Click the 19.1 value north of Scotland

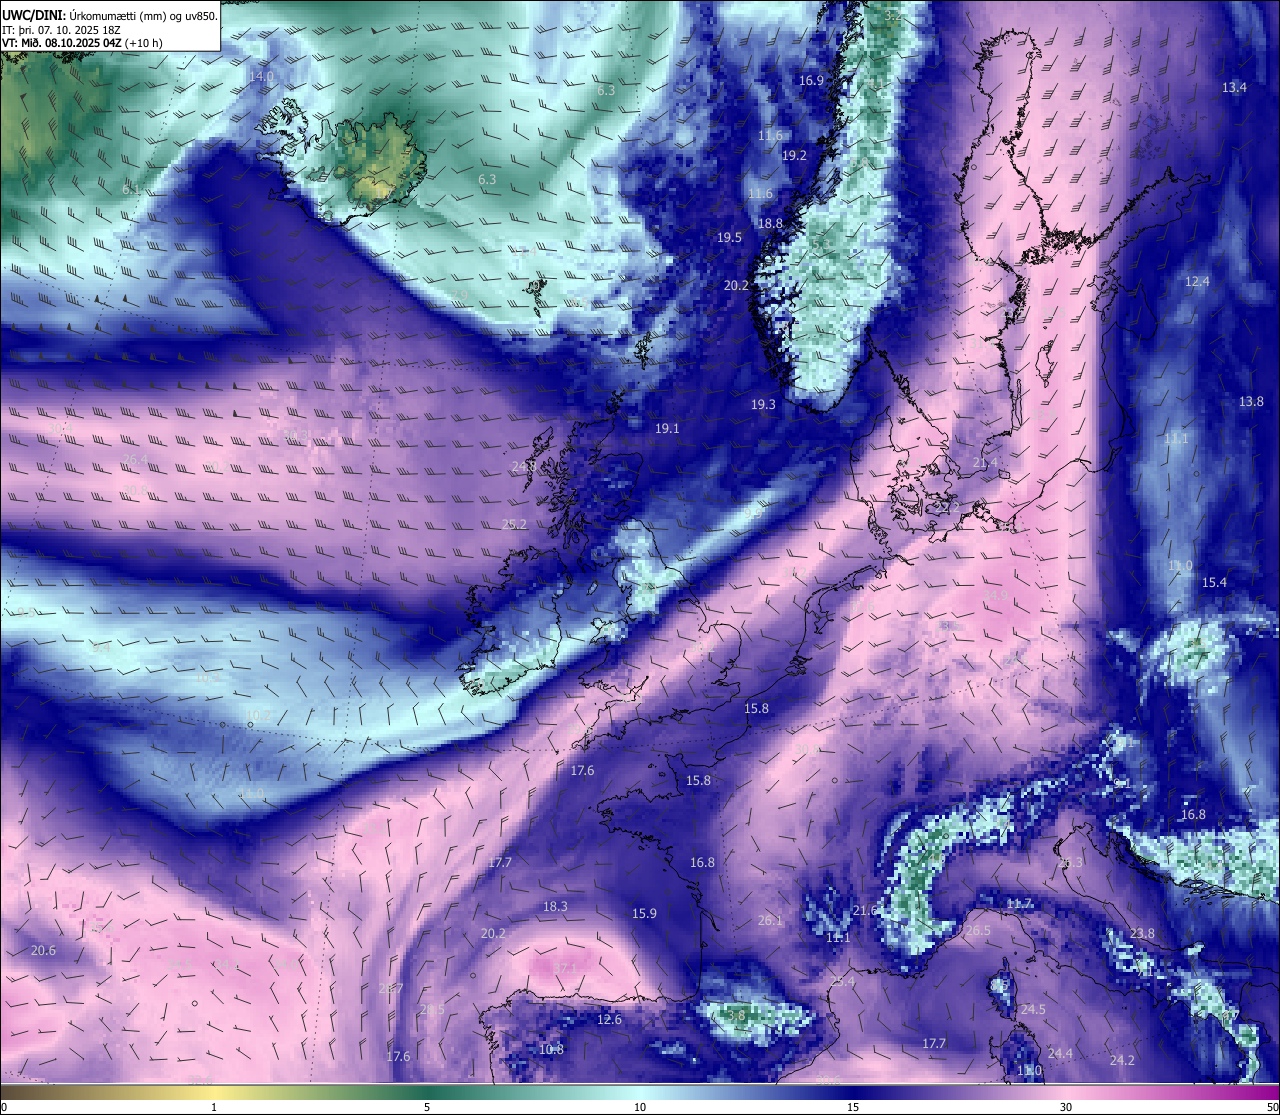667,428
